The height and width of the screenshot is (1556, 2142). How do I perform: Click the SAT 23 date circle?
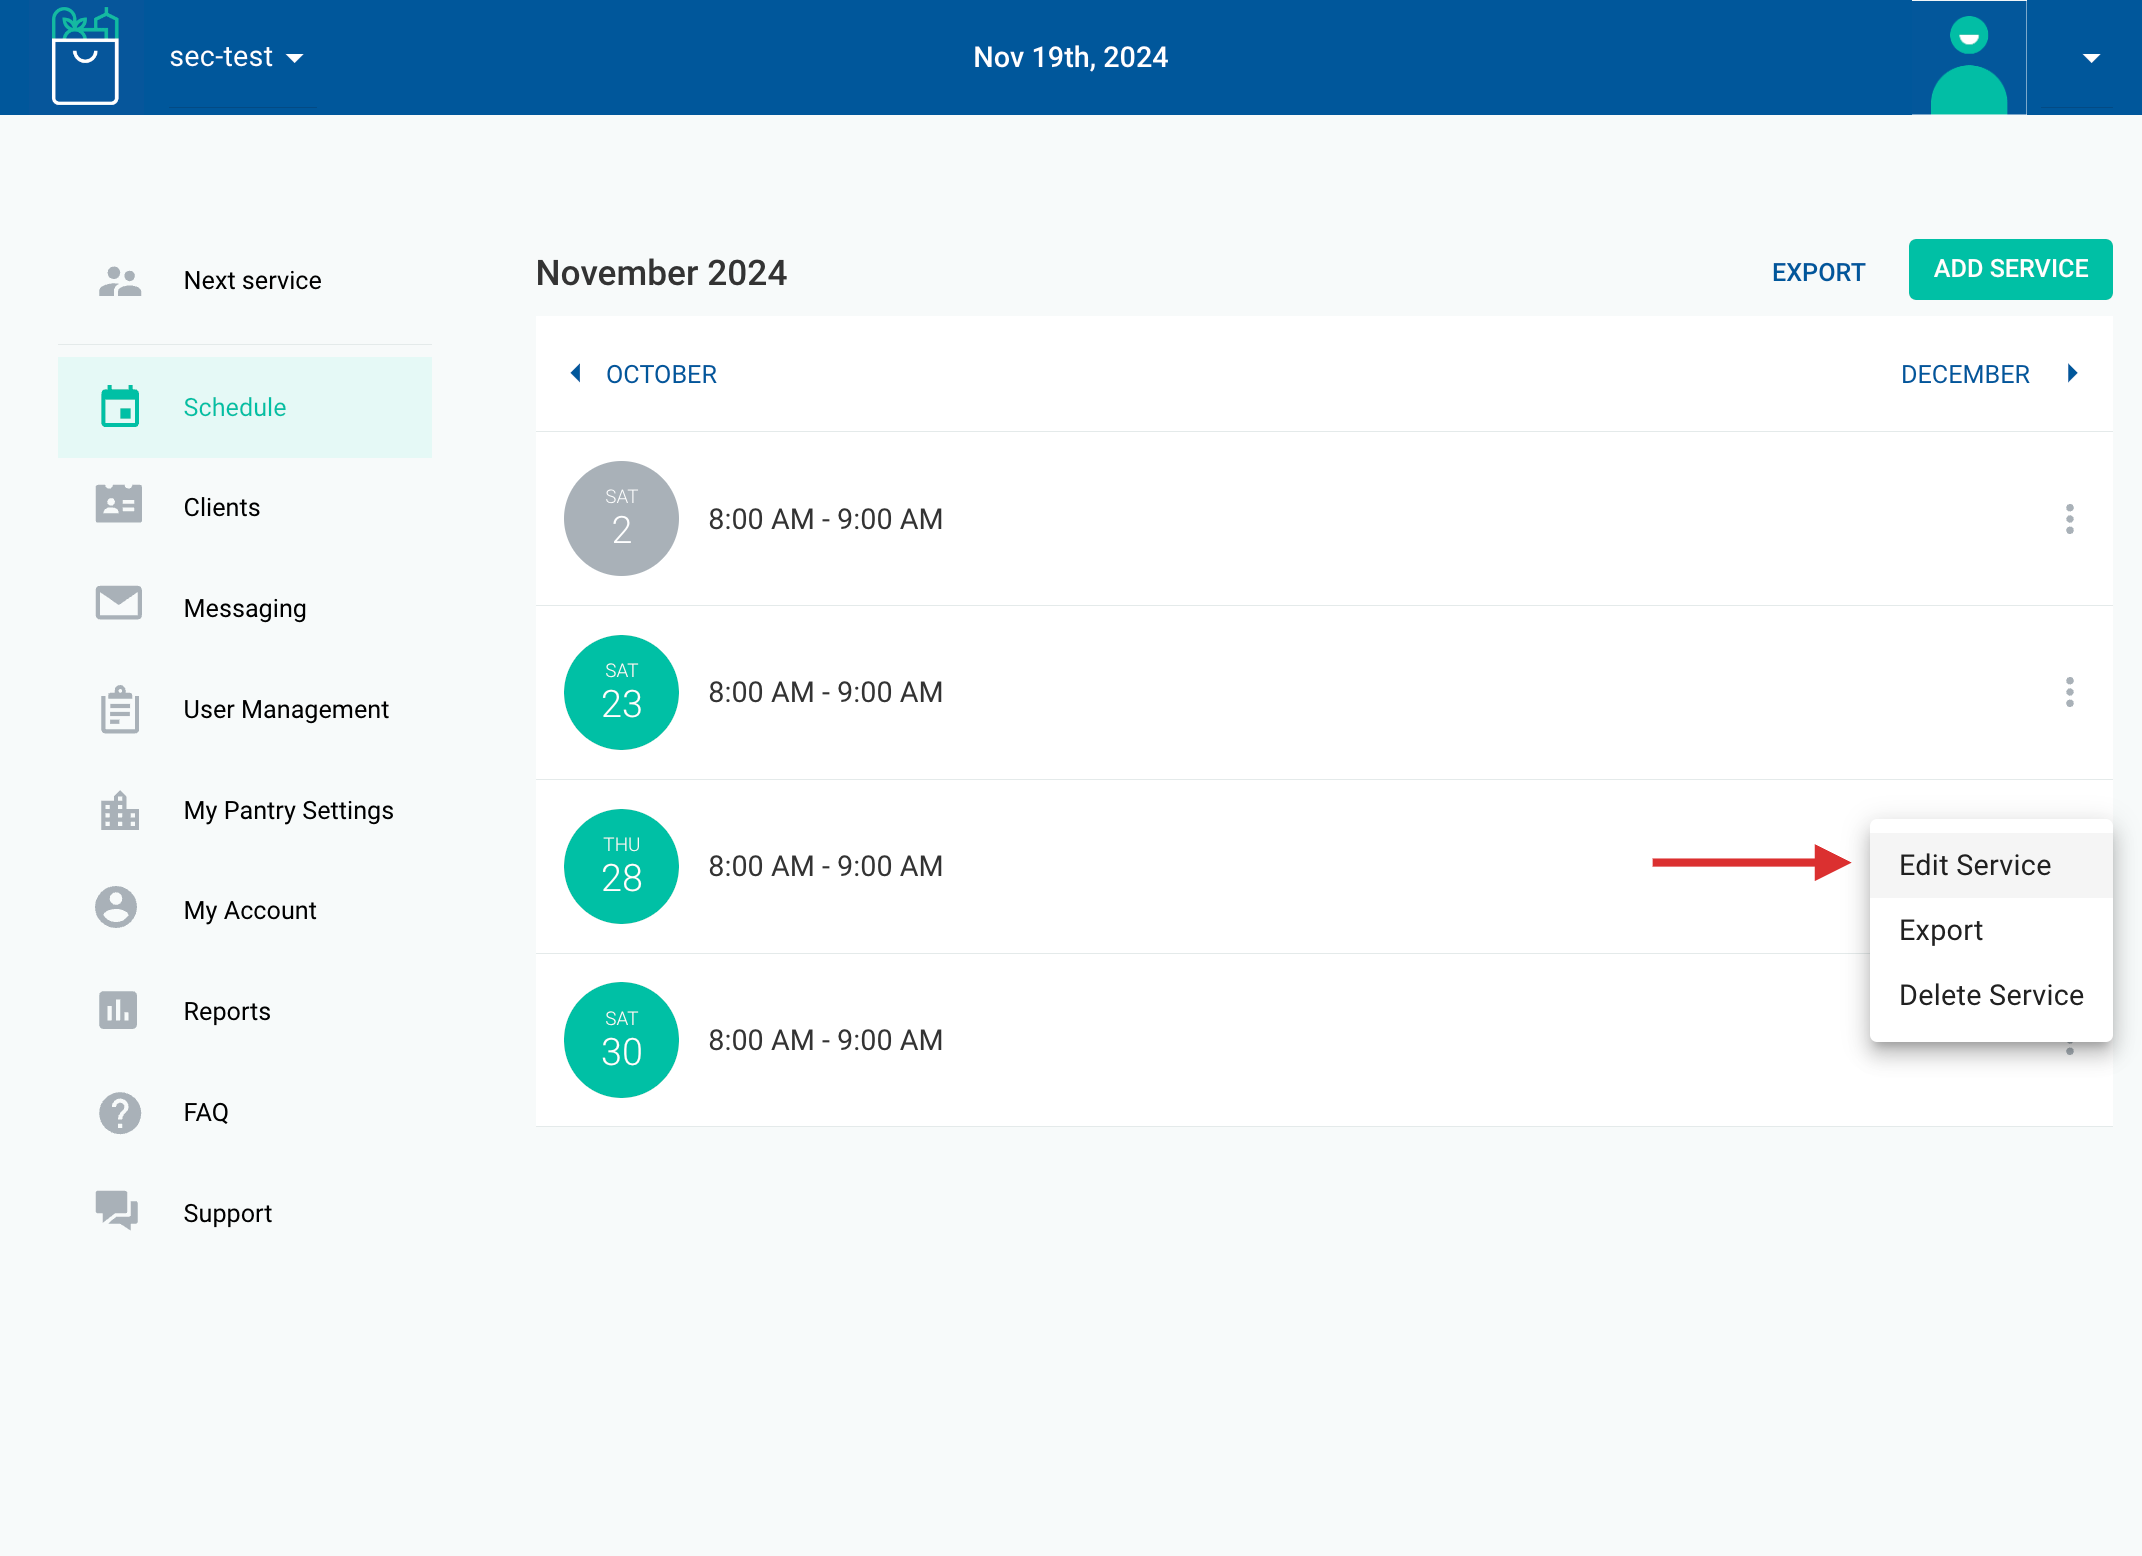tap(621, 692)
